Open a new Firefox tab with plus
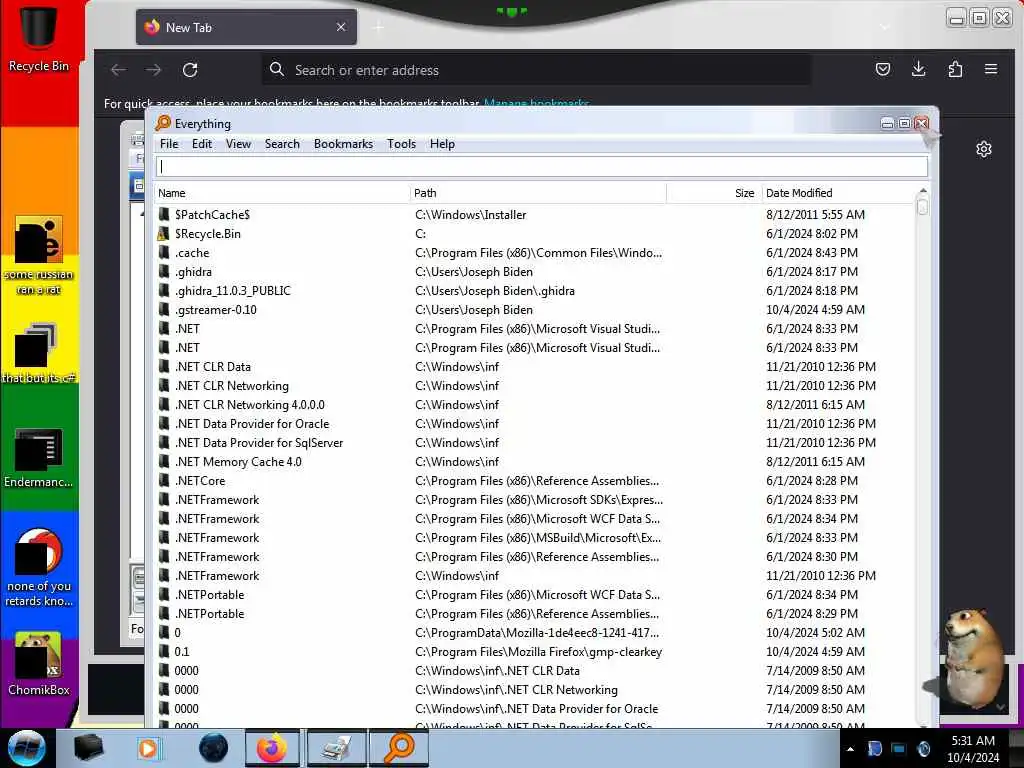Viewport: 1024px width, 768px height. [378, 27]
